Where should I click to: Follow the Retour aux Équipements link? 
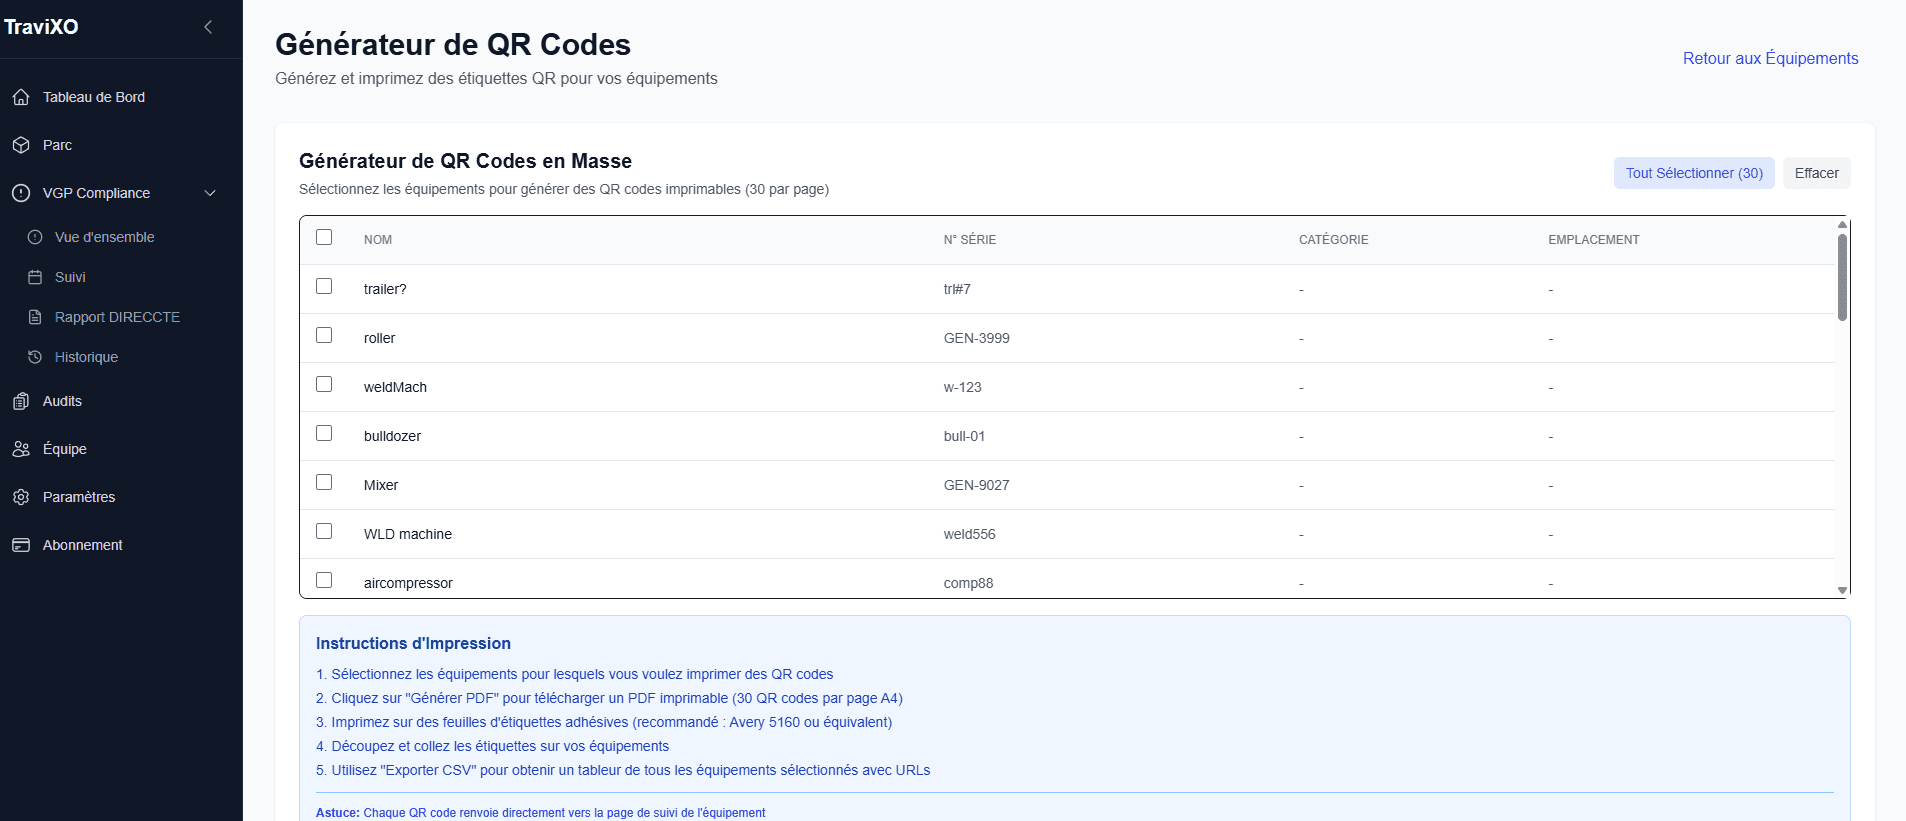tap(1770, 58)
